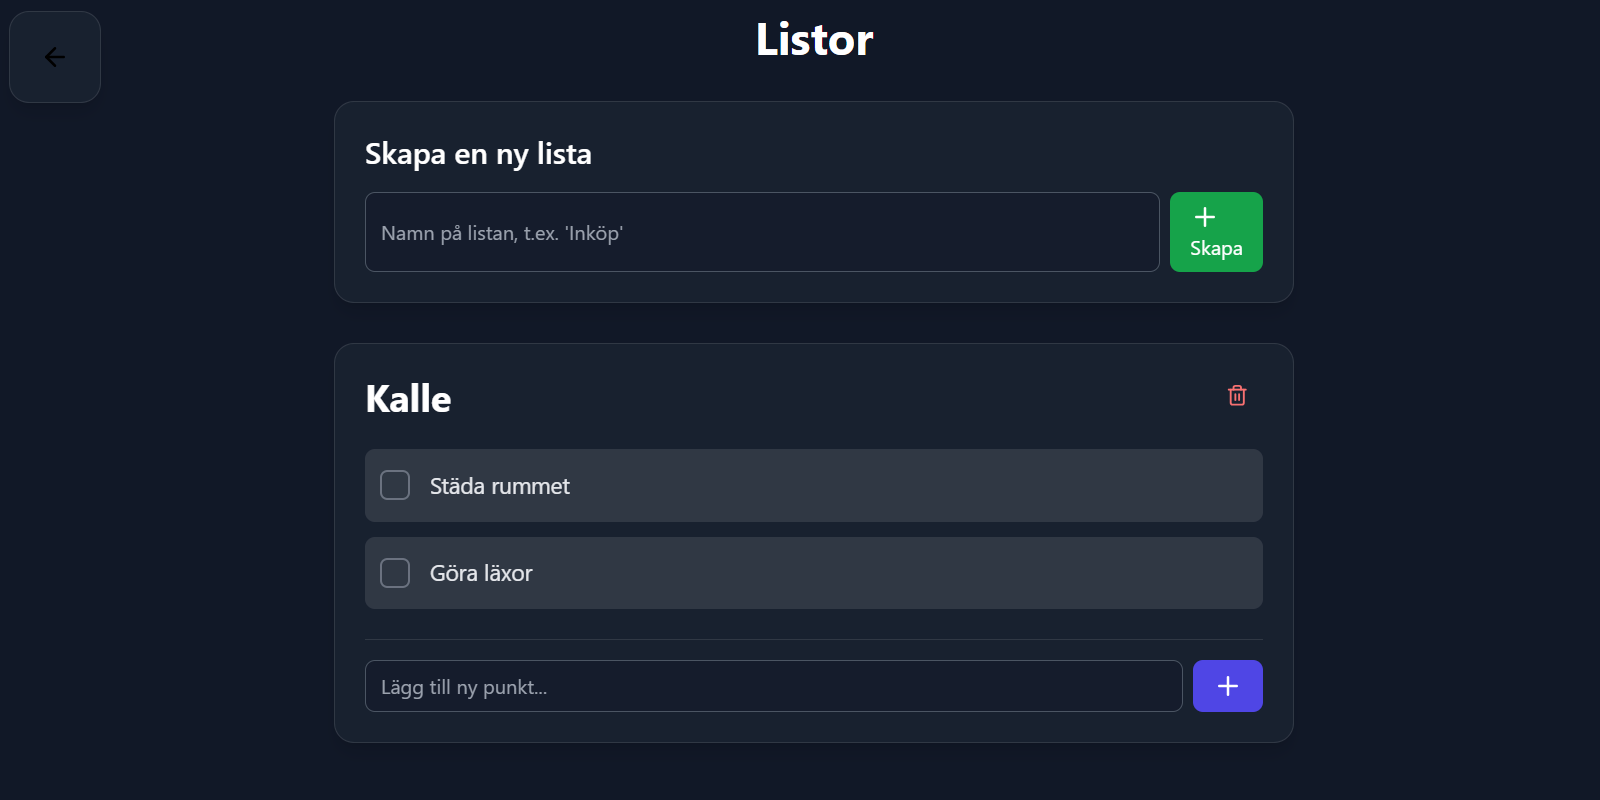
Task: Click empty area of Göra läxor row
Action: 900,574
